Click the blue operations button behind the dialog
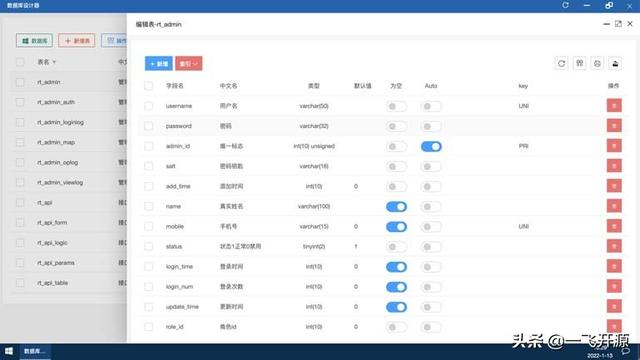 (114, 41)
